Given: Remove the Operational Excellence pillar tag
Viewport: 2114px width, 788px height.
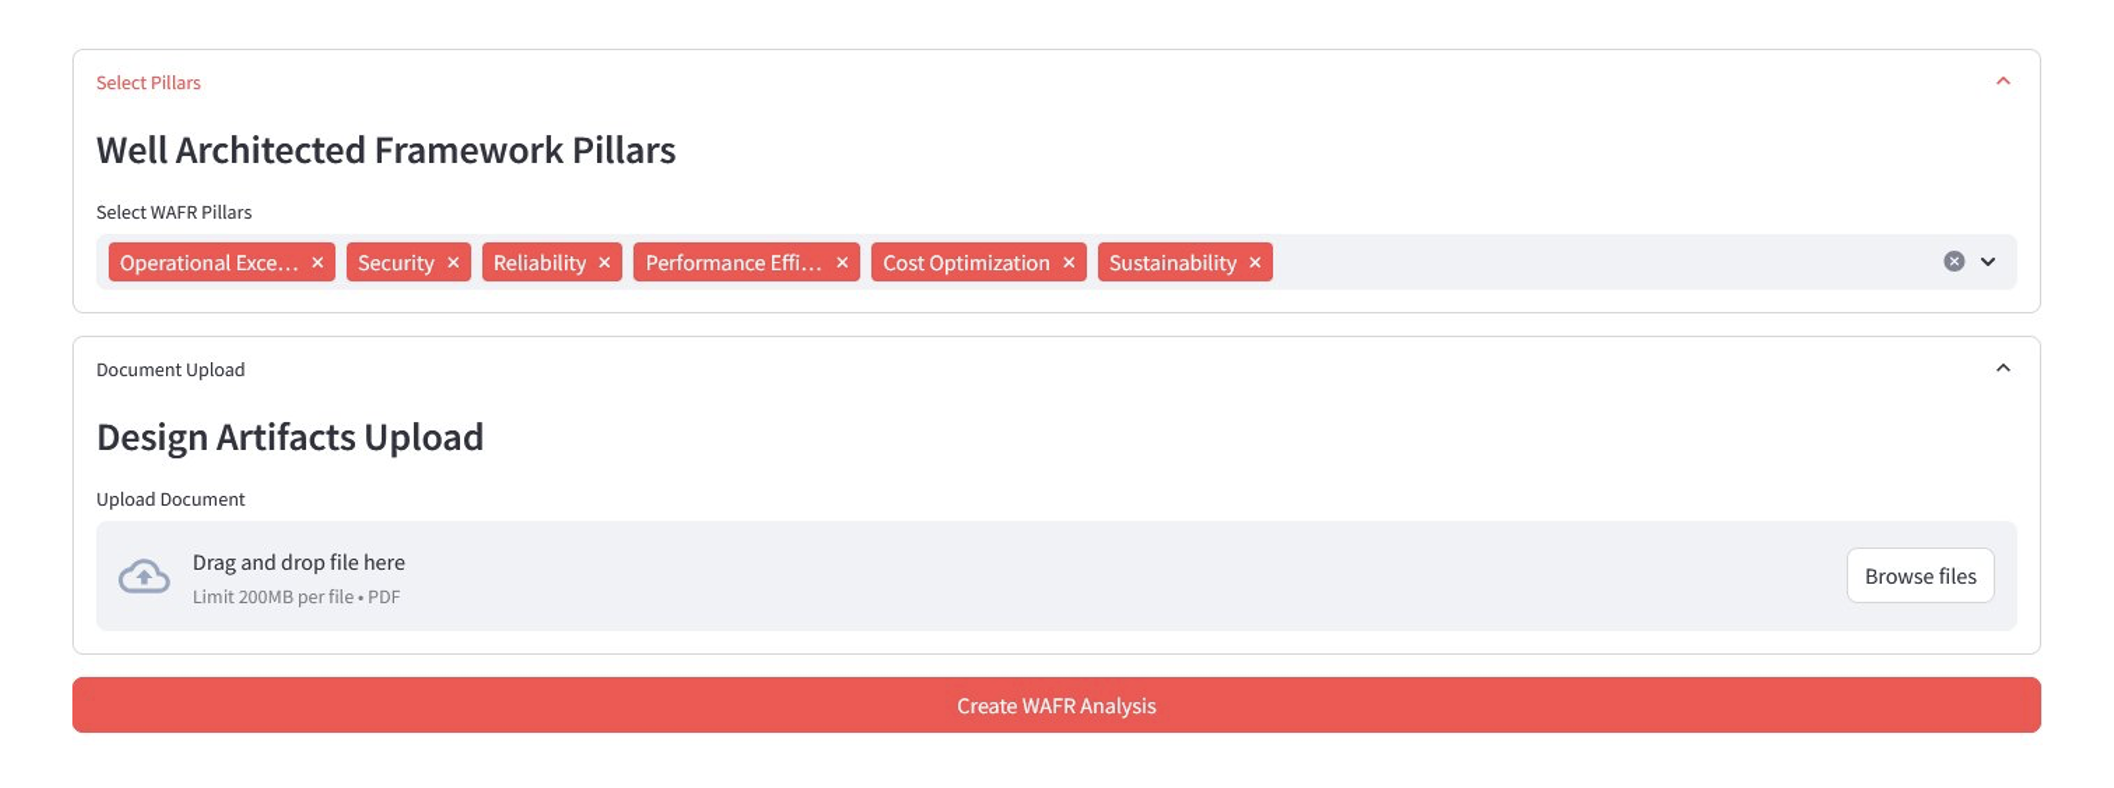Looking at the screenshot, I should [318, 262].
